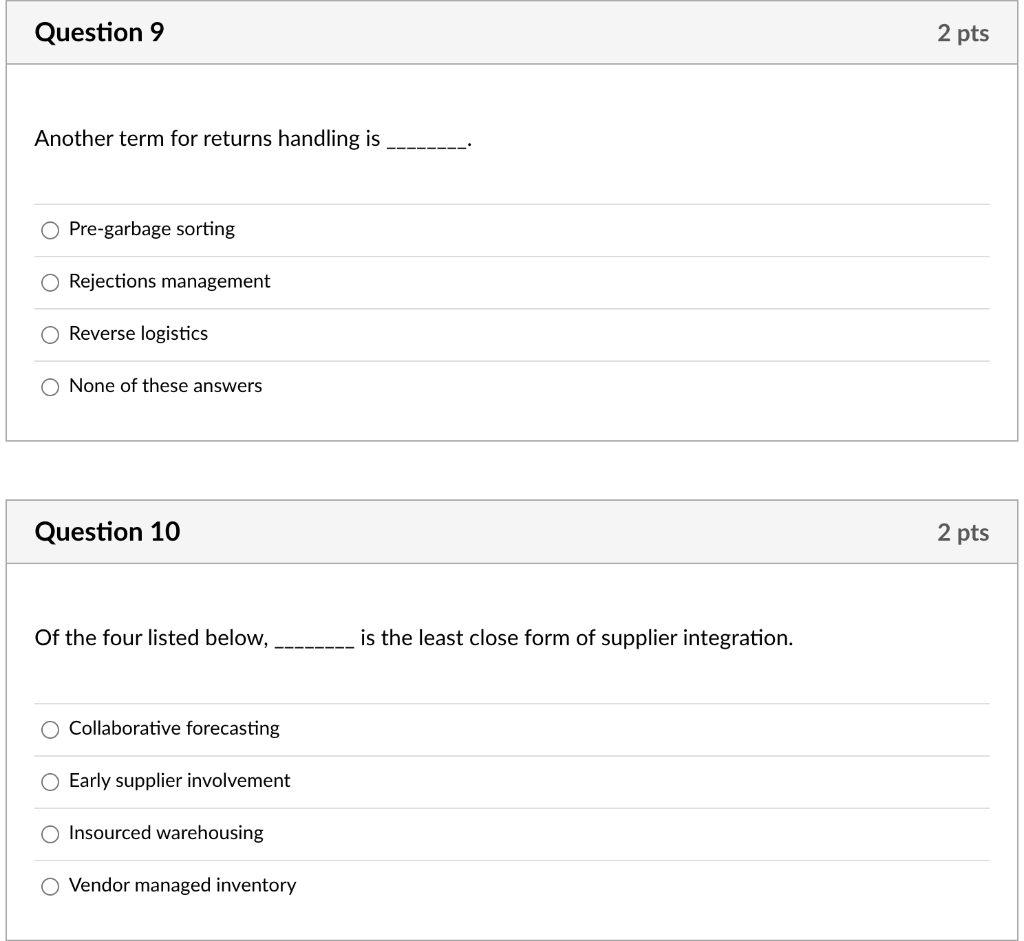Screen dimensions: 1024x941
Task: Select "Collaborative forecasting" in Question 10
Action: coord(50,730)
